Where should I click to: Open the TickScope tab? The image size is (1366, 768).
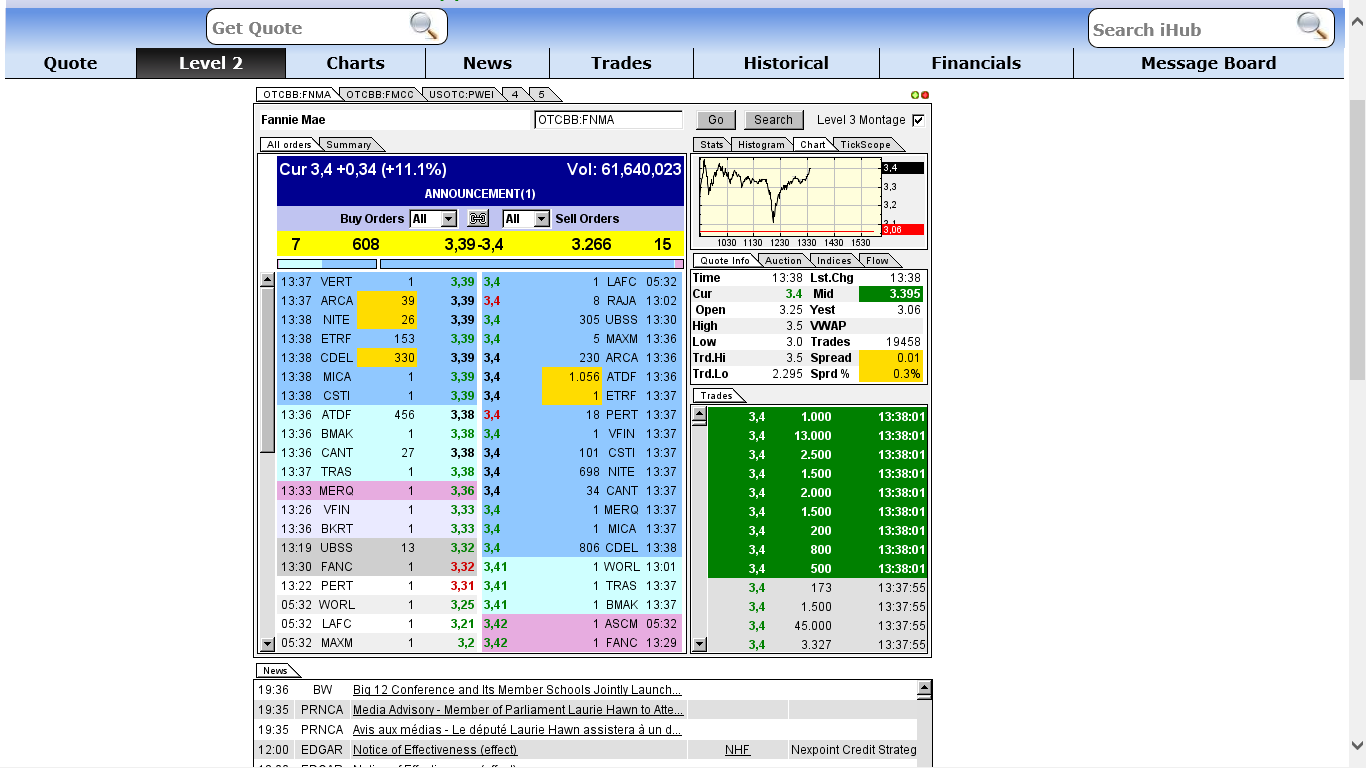click(x=865, y=145)
